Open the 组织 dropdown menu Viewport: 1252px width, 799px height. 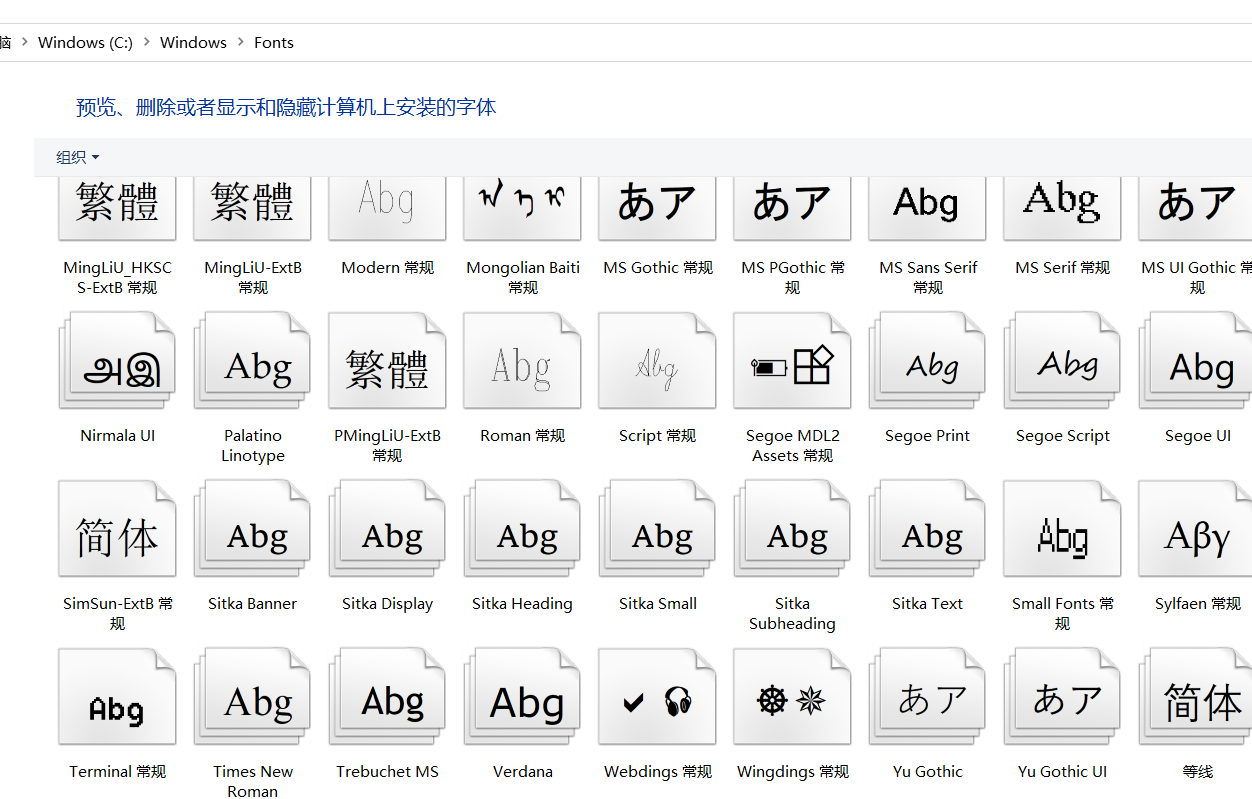[78, 157]
